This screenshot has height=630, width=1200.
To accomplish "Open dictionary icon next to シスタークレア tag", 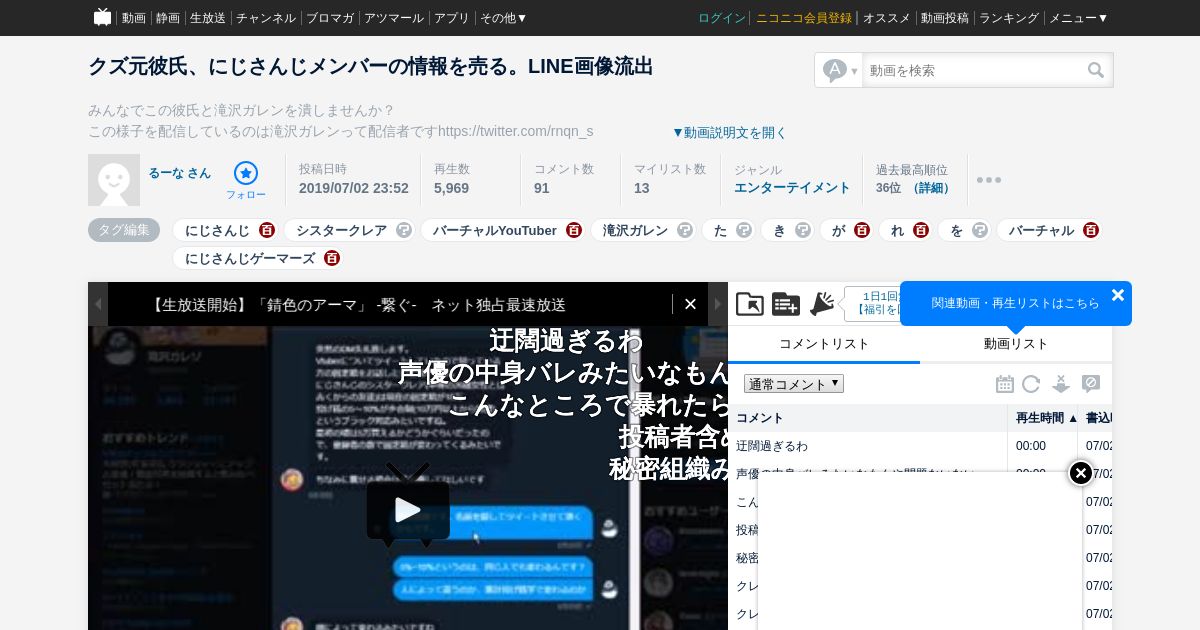I will (x=404, y=230).
